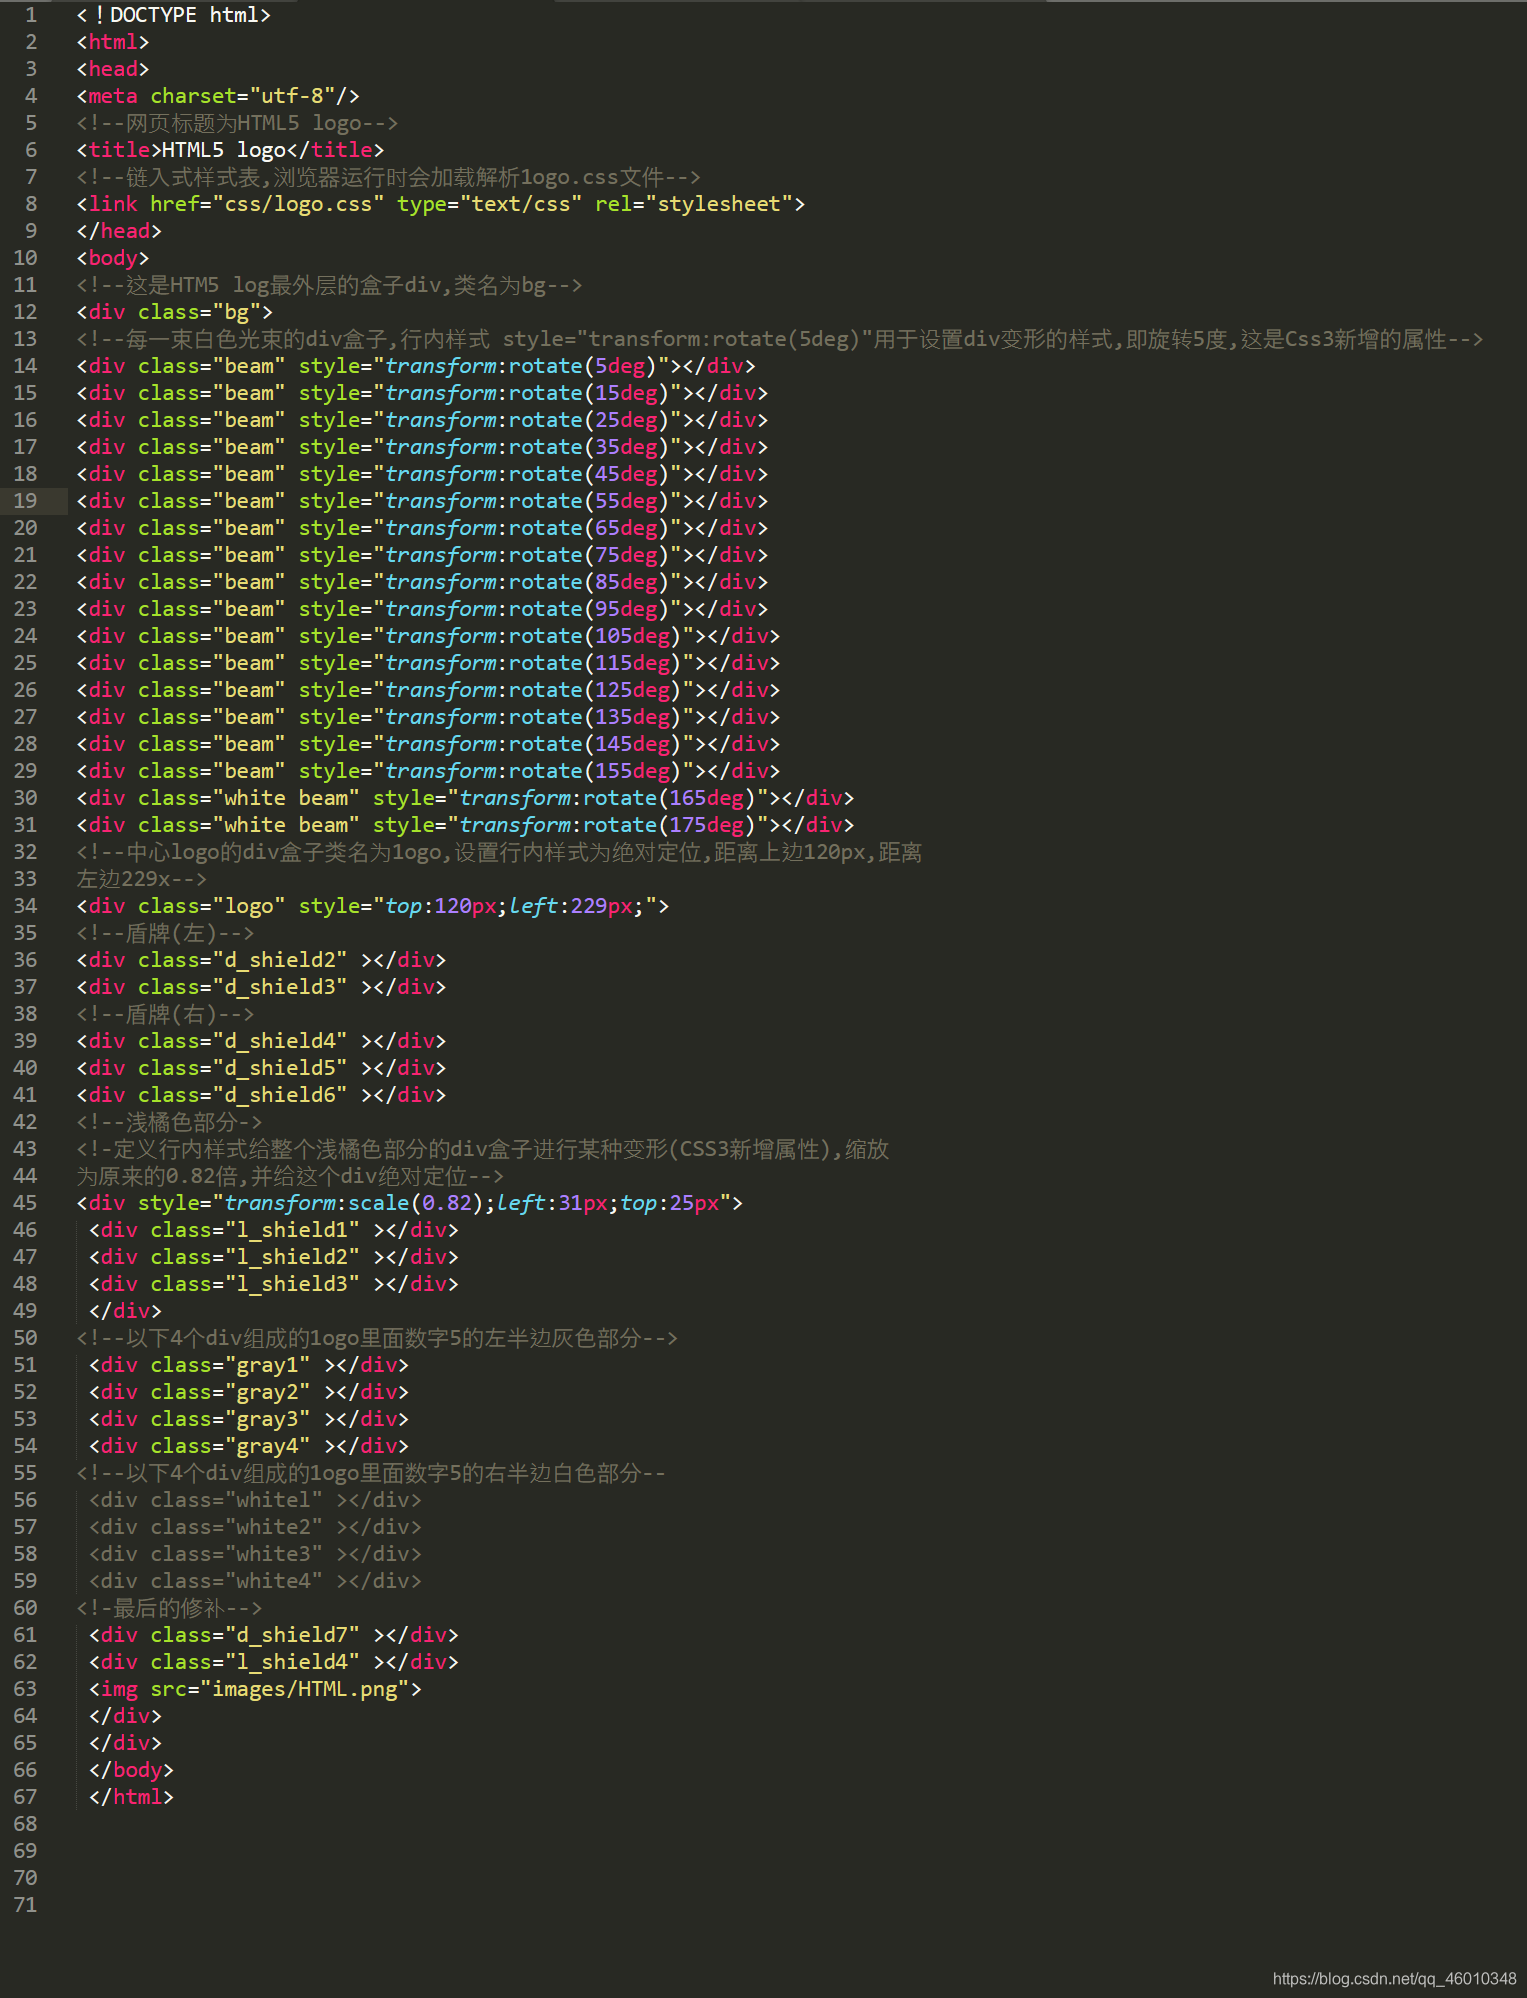Click the comment about gray part of digit 5
The height and width of the screenshot is (1998, 1527).
tap(377, 1338)
